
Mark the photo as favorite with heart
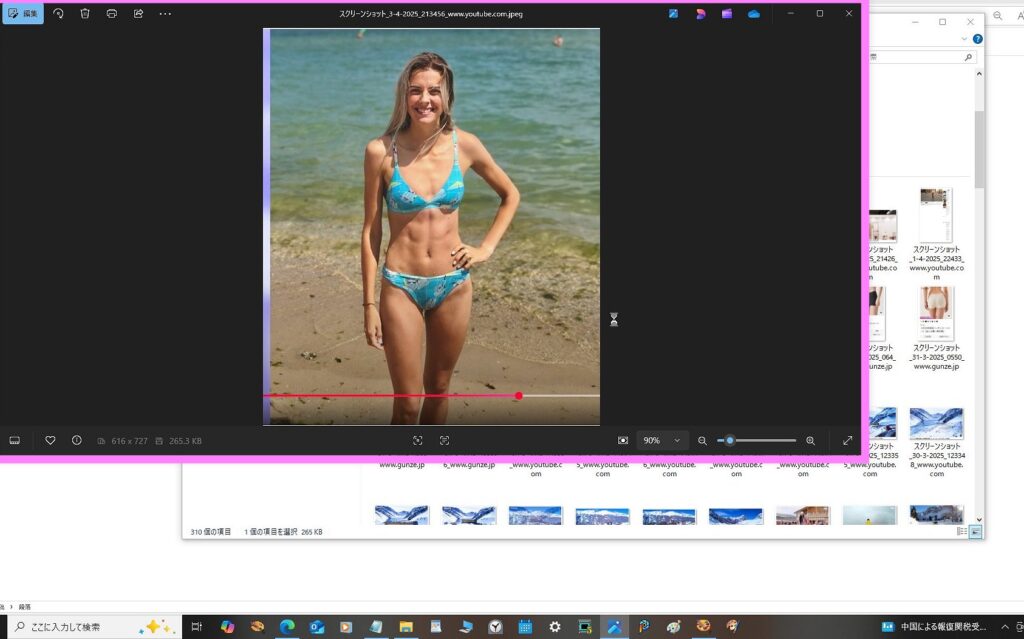click(x=50, y=440)
